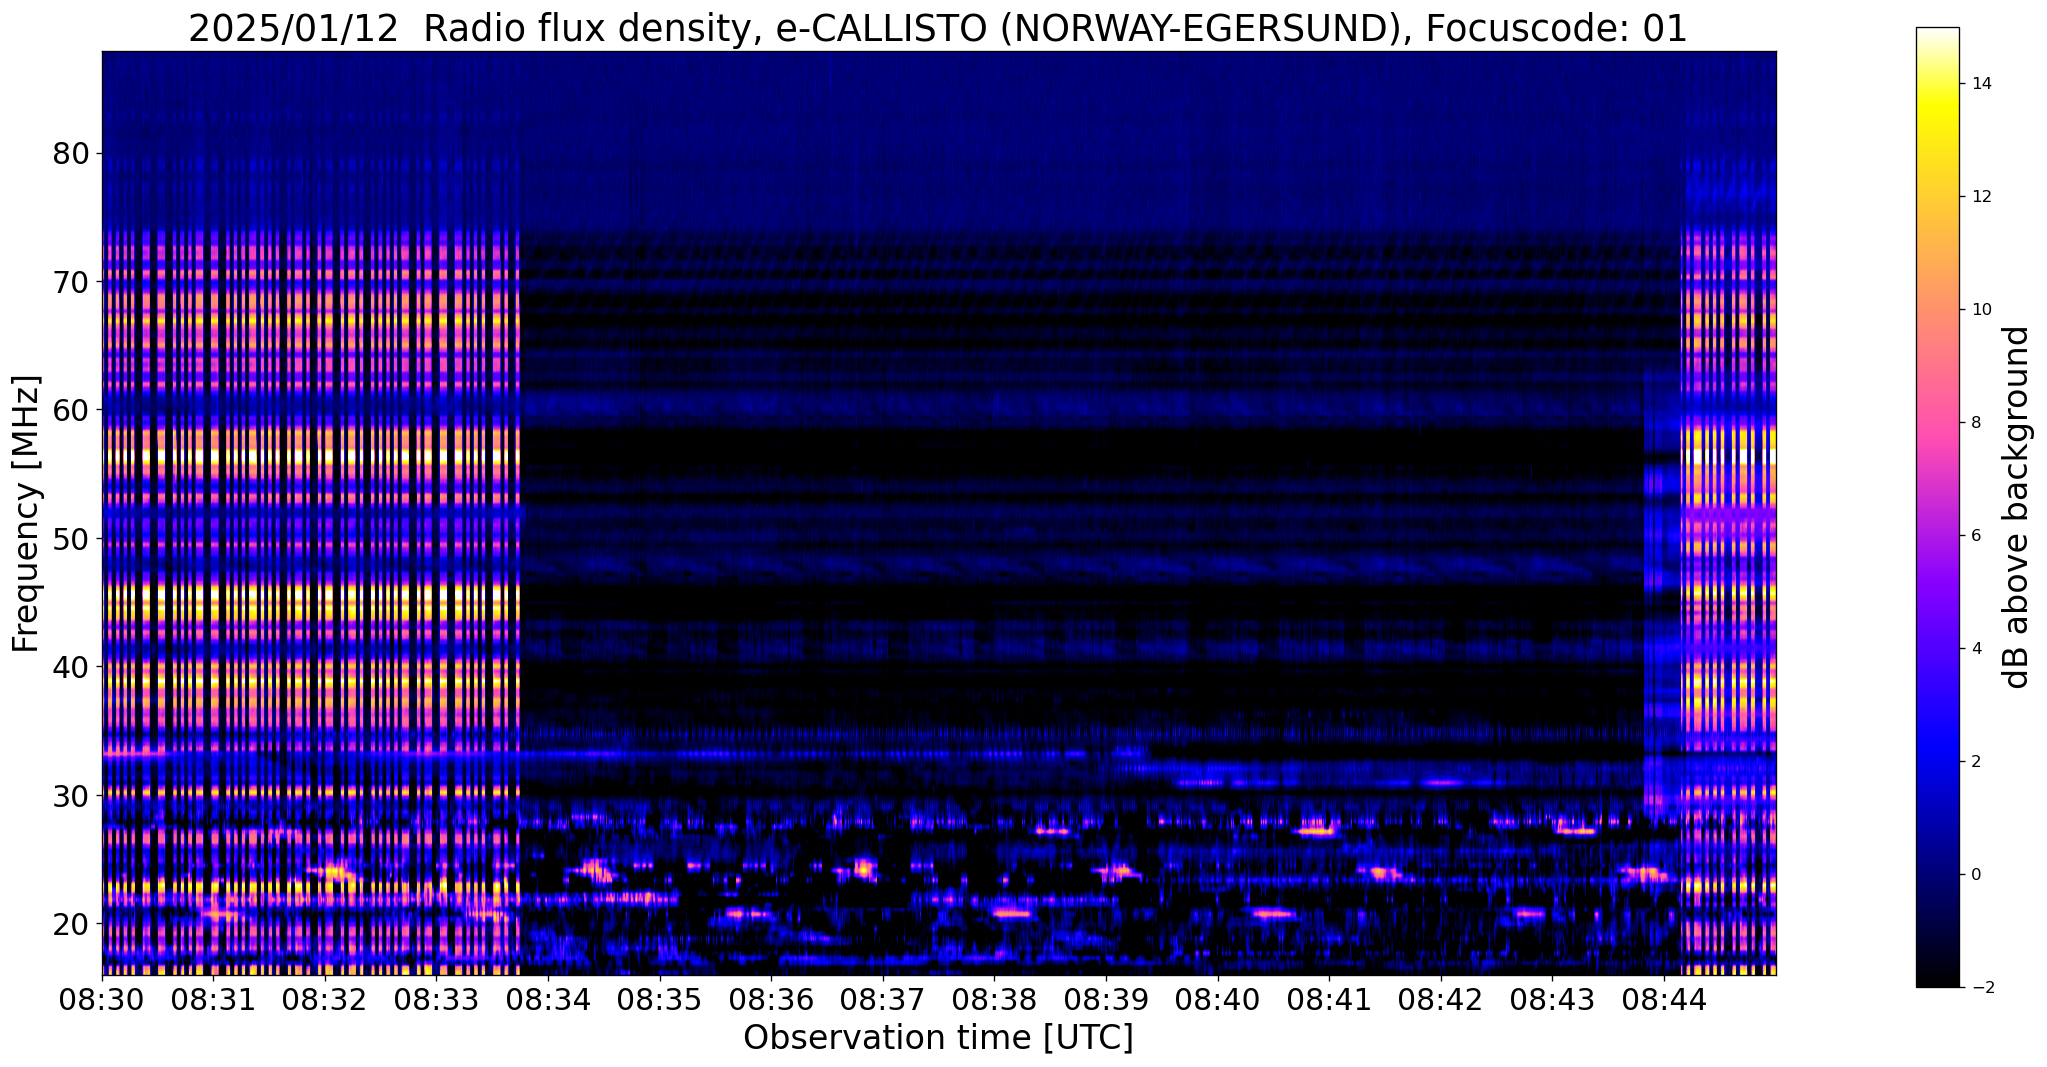Click the colorbar tick label 6
Viewport: 2047px width, 1067px height.
[1975, 535]
